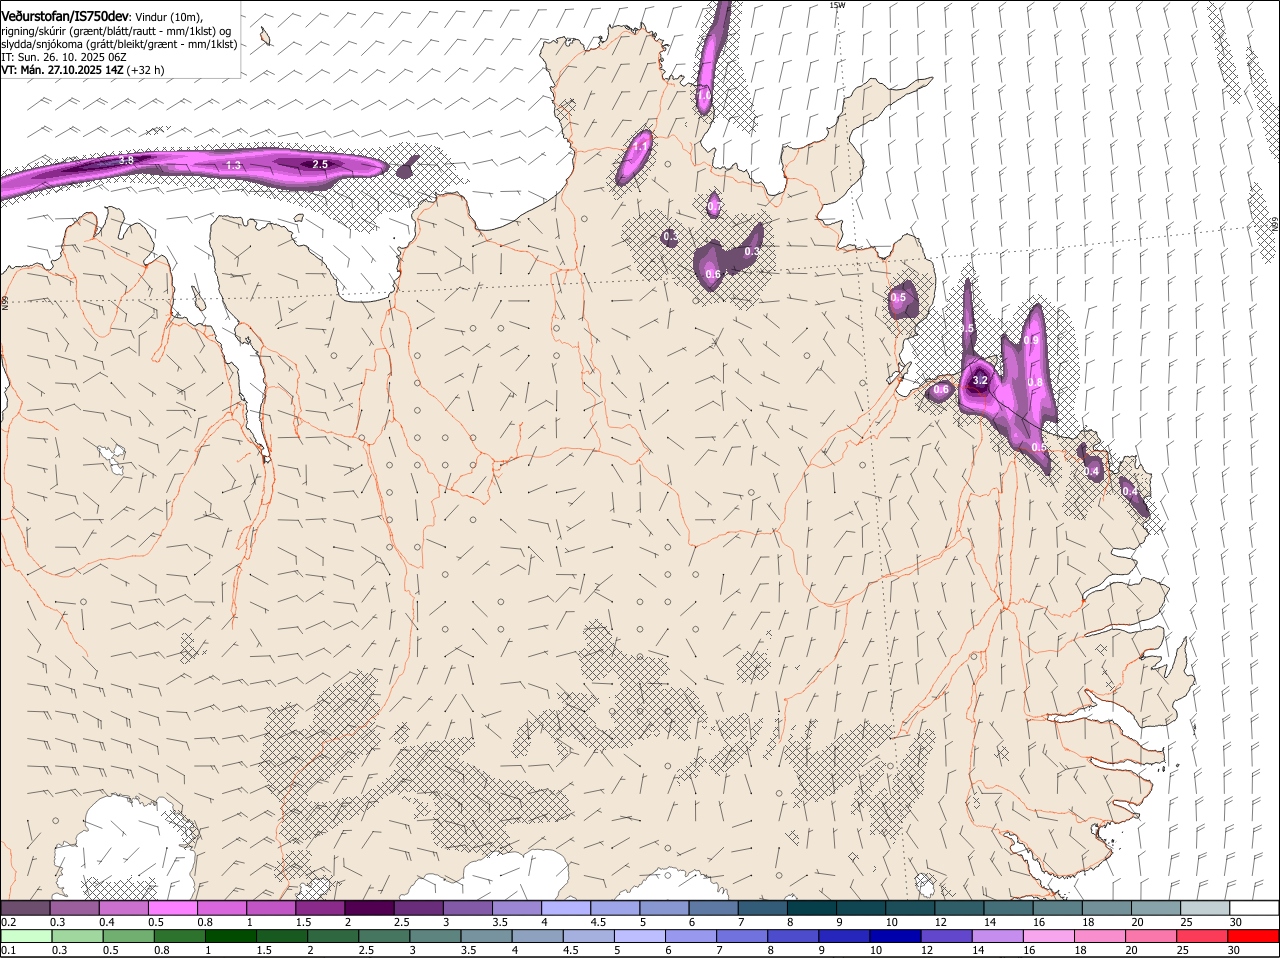Pick the lower colorbar red swatch at 30
Image resolution: width=1280 pixels, height=958 pixels.
click(1253, 936)
